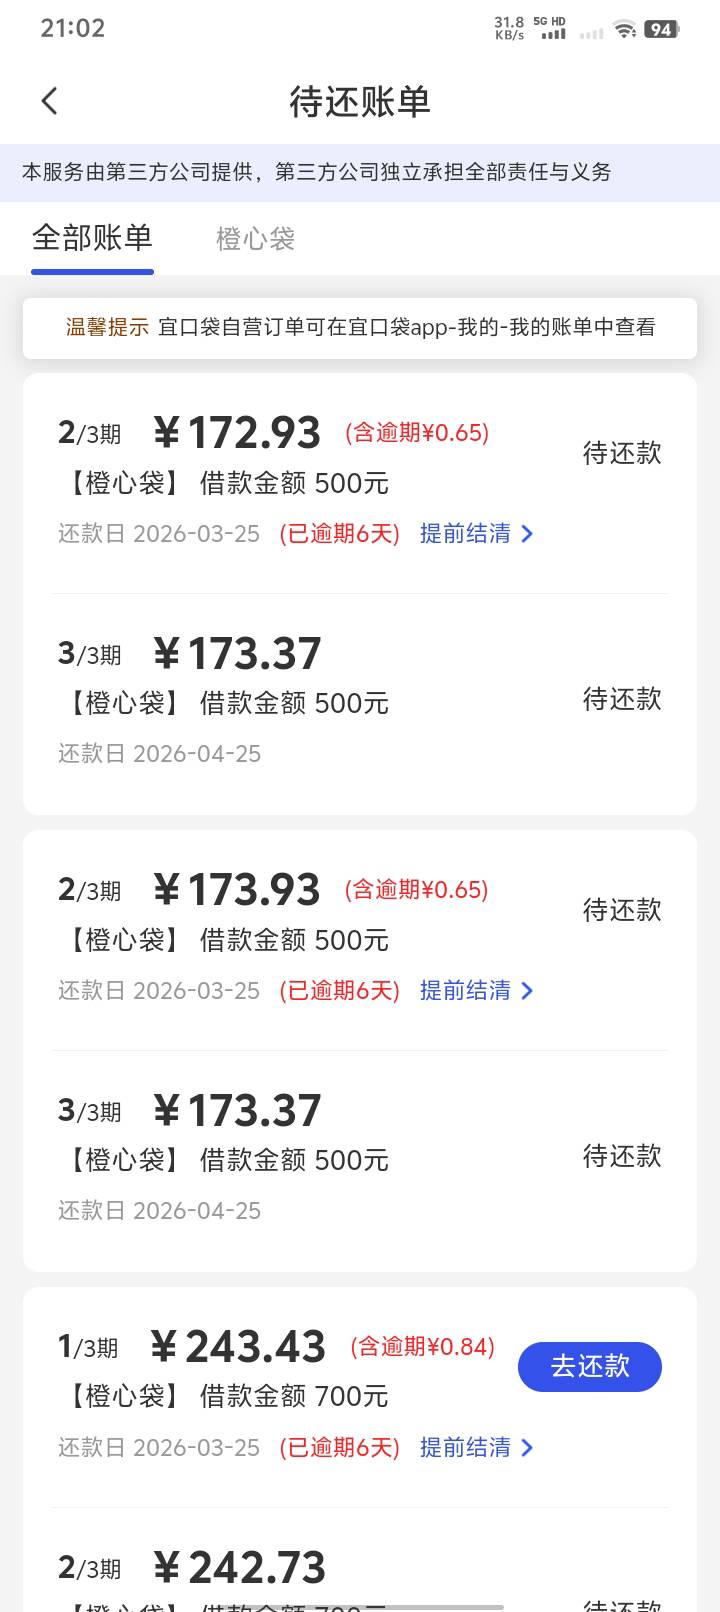Screen dimensions: 720x1612
Task: Tap chevron beside 提前结清 on ¥172.93 bill
Action: point(527,535)
